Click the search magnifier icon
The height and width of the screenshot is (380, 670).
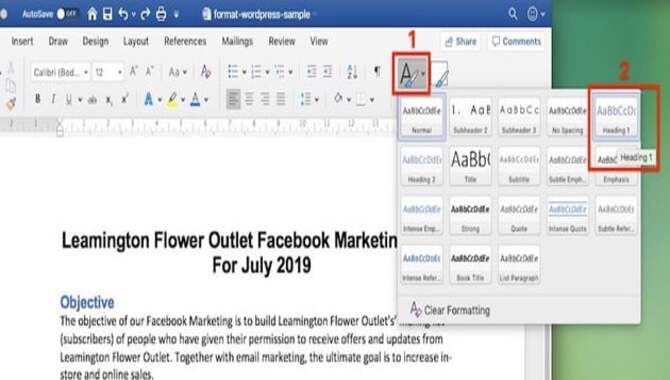[513, 14]
